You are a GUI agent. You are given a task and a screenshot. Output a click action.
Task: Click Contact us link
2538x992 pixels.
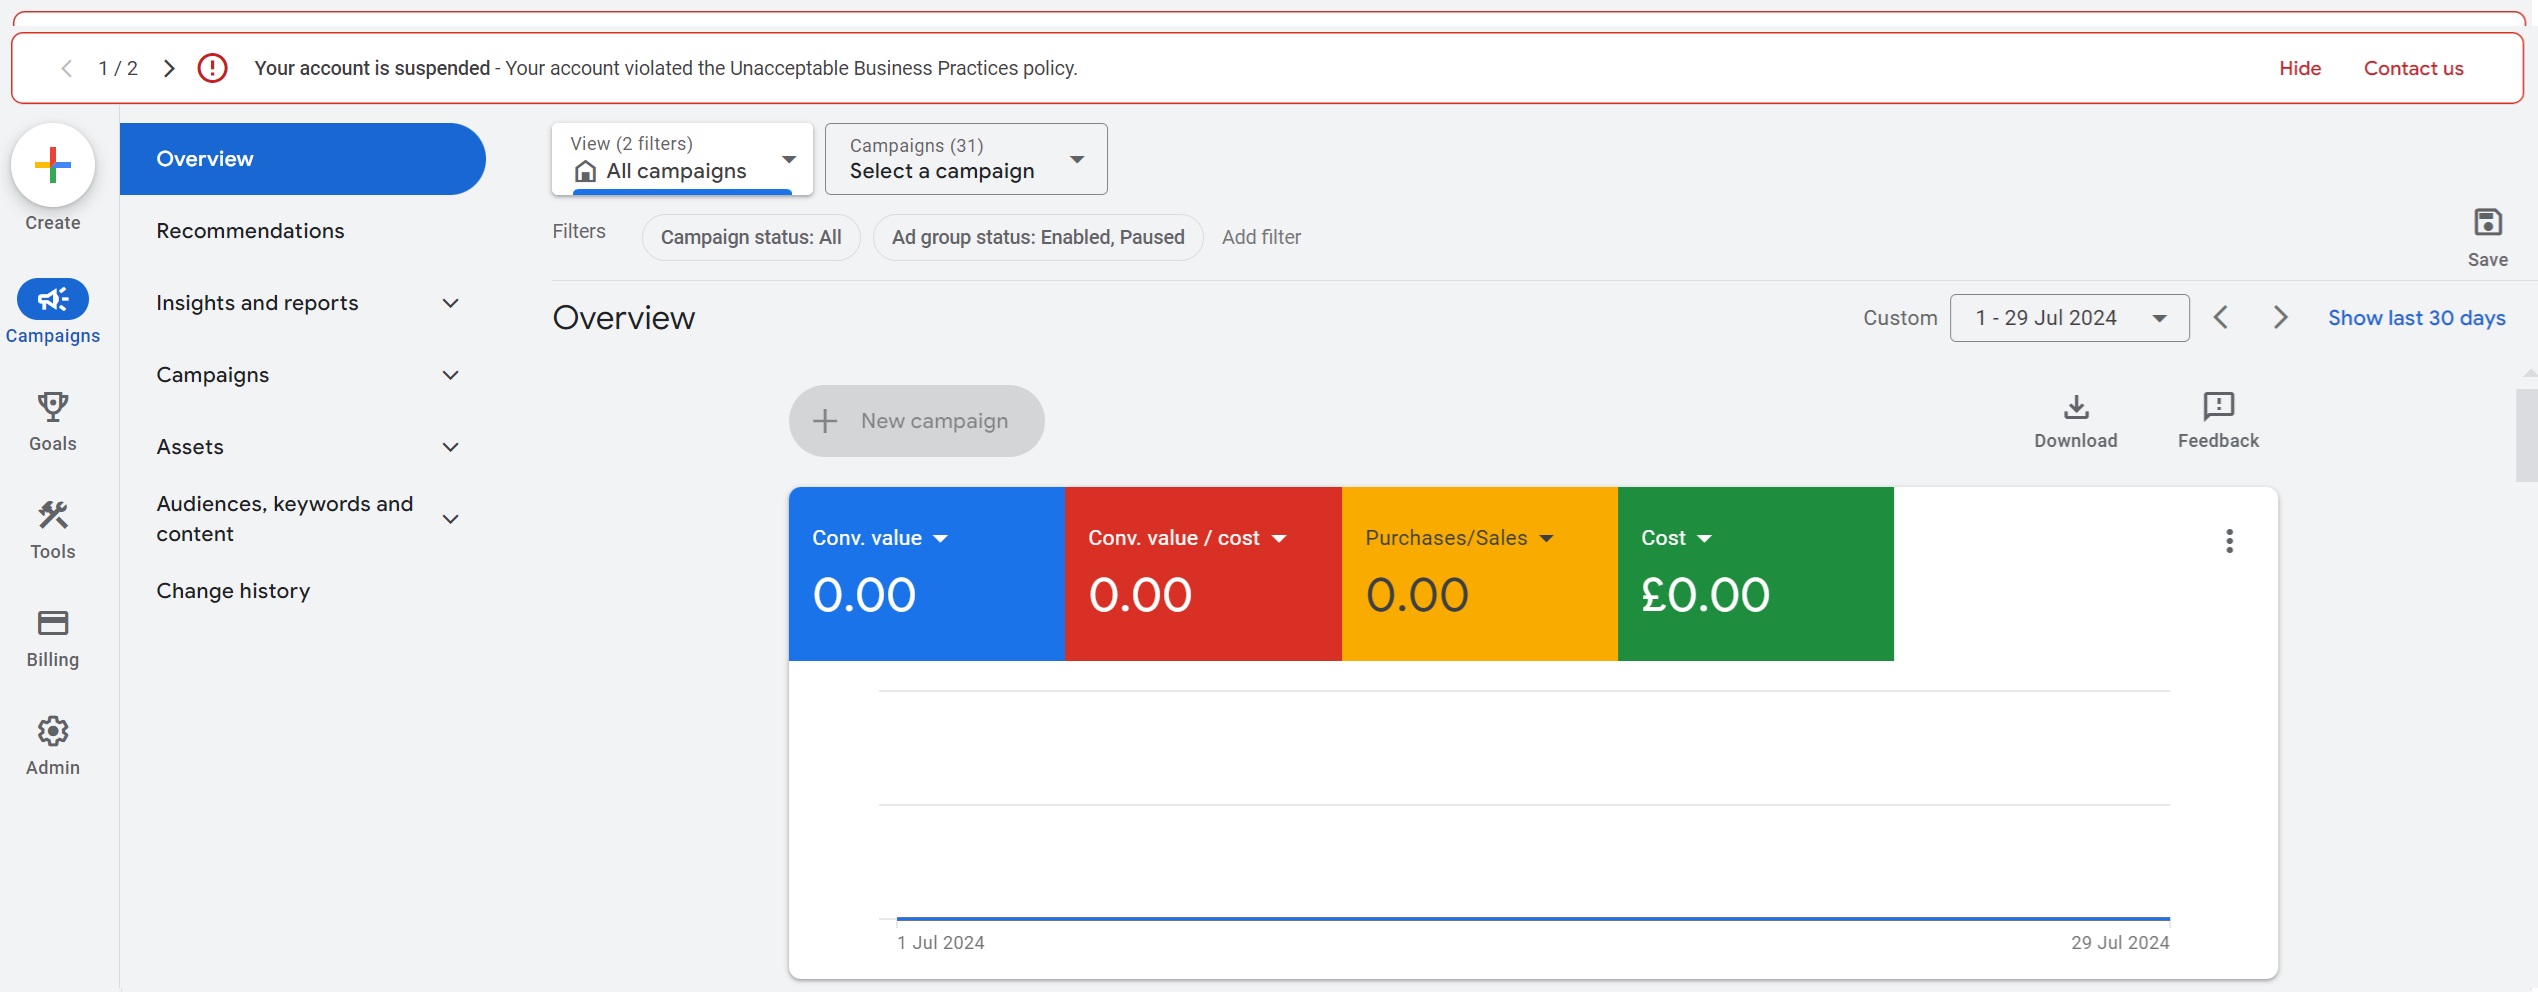click(2413, 68)
